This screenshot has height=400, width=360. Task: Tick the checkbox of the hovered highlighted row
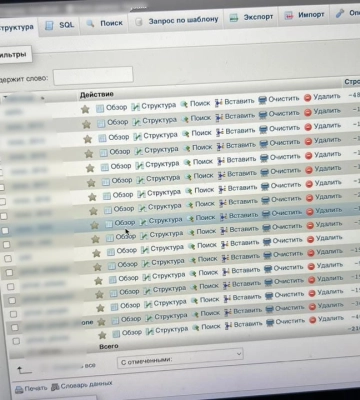click(5, 230)
